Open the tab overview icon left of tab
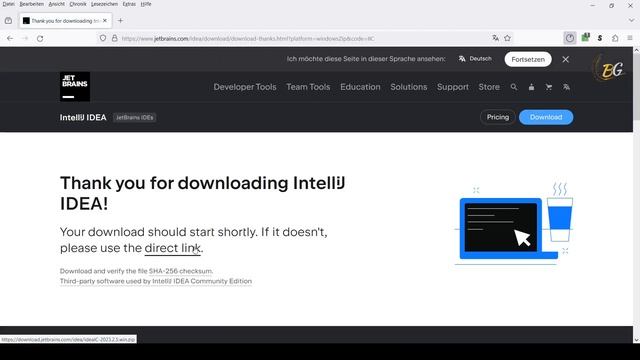Viewport: 640px width, 360px height. (8, 20)
